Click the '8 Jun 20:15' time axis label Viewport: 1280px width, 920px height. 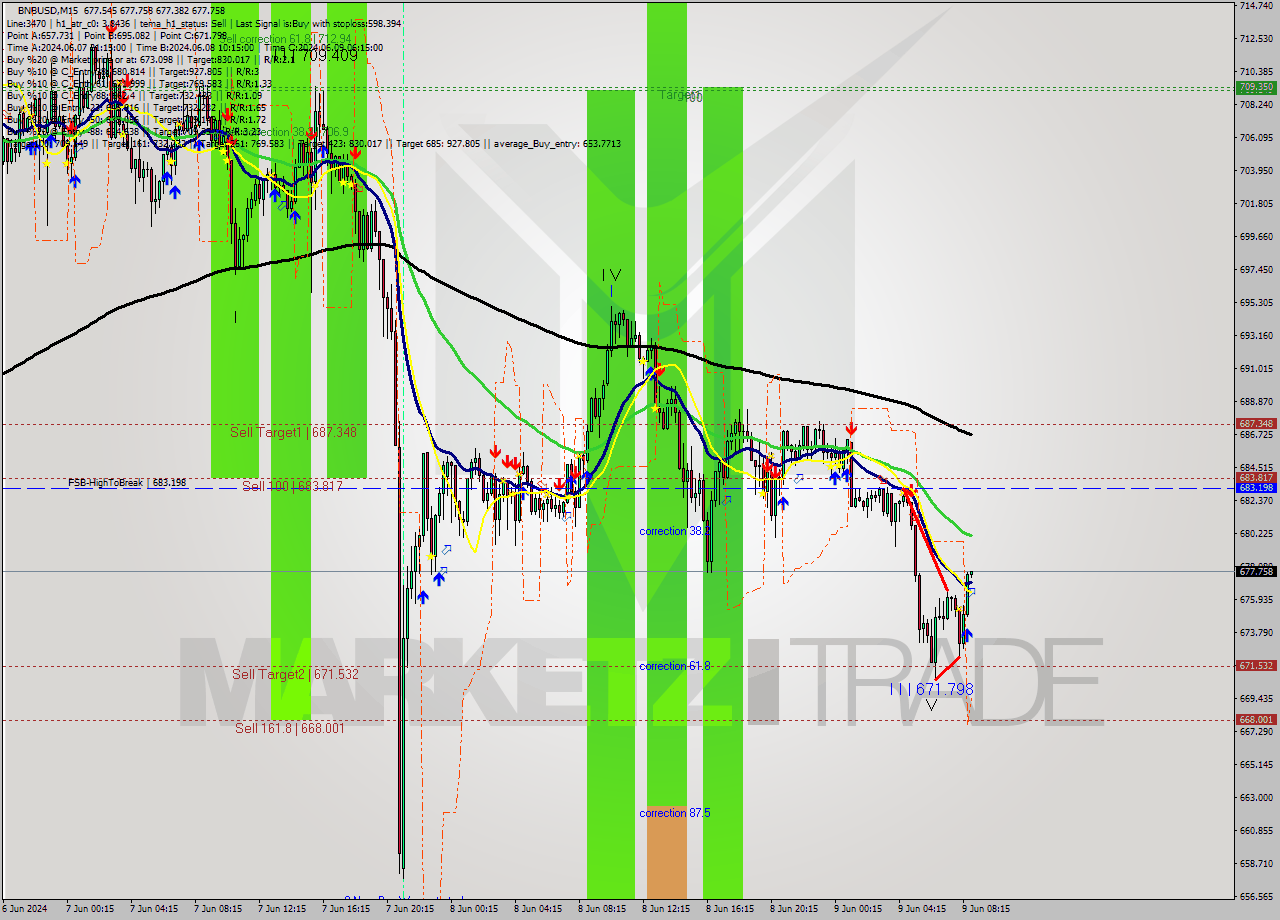(x=794, y=909)
